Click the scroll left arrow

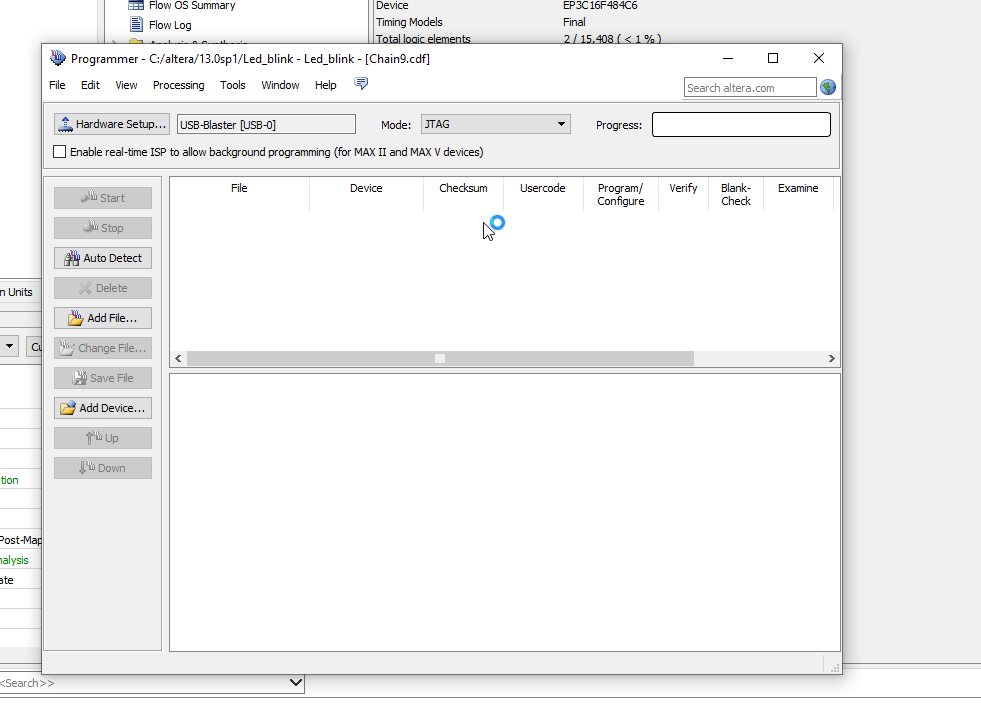[x=178, y=359]
